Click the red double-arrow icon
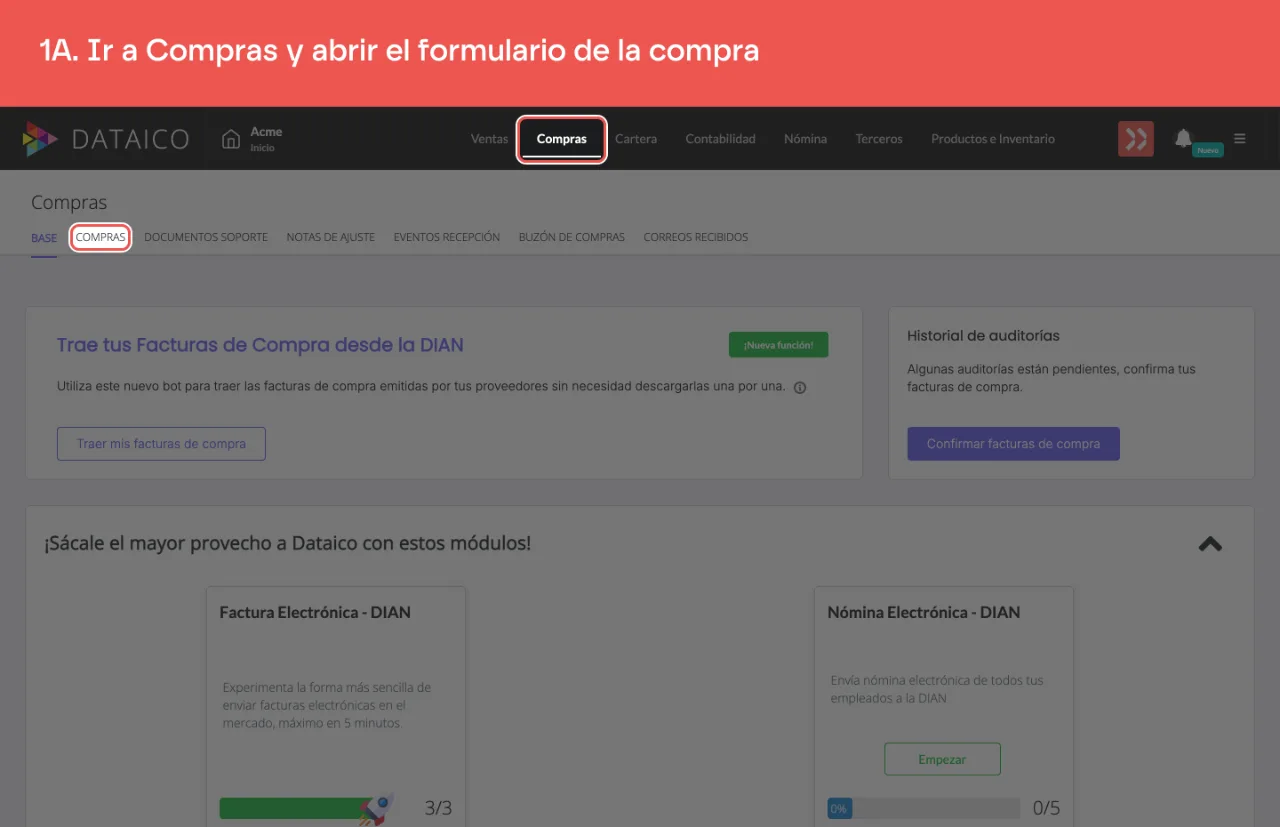 click(x=1135, y=139)
